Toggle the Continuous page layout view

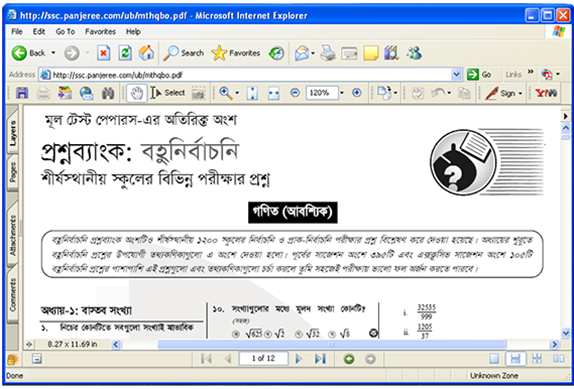[x=515, y=359]
